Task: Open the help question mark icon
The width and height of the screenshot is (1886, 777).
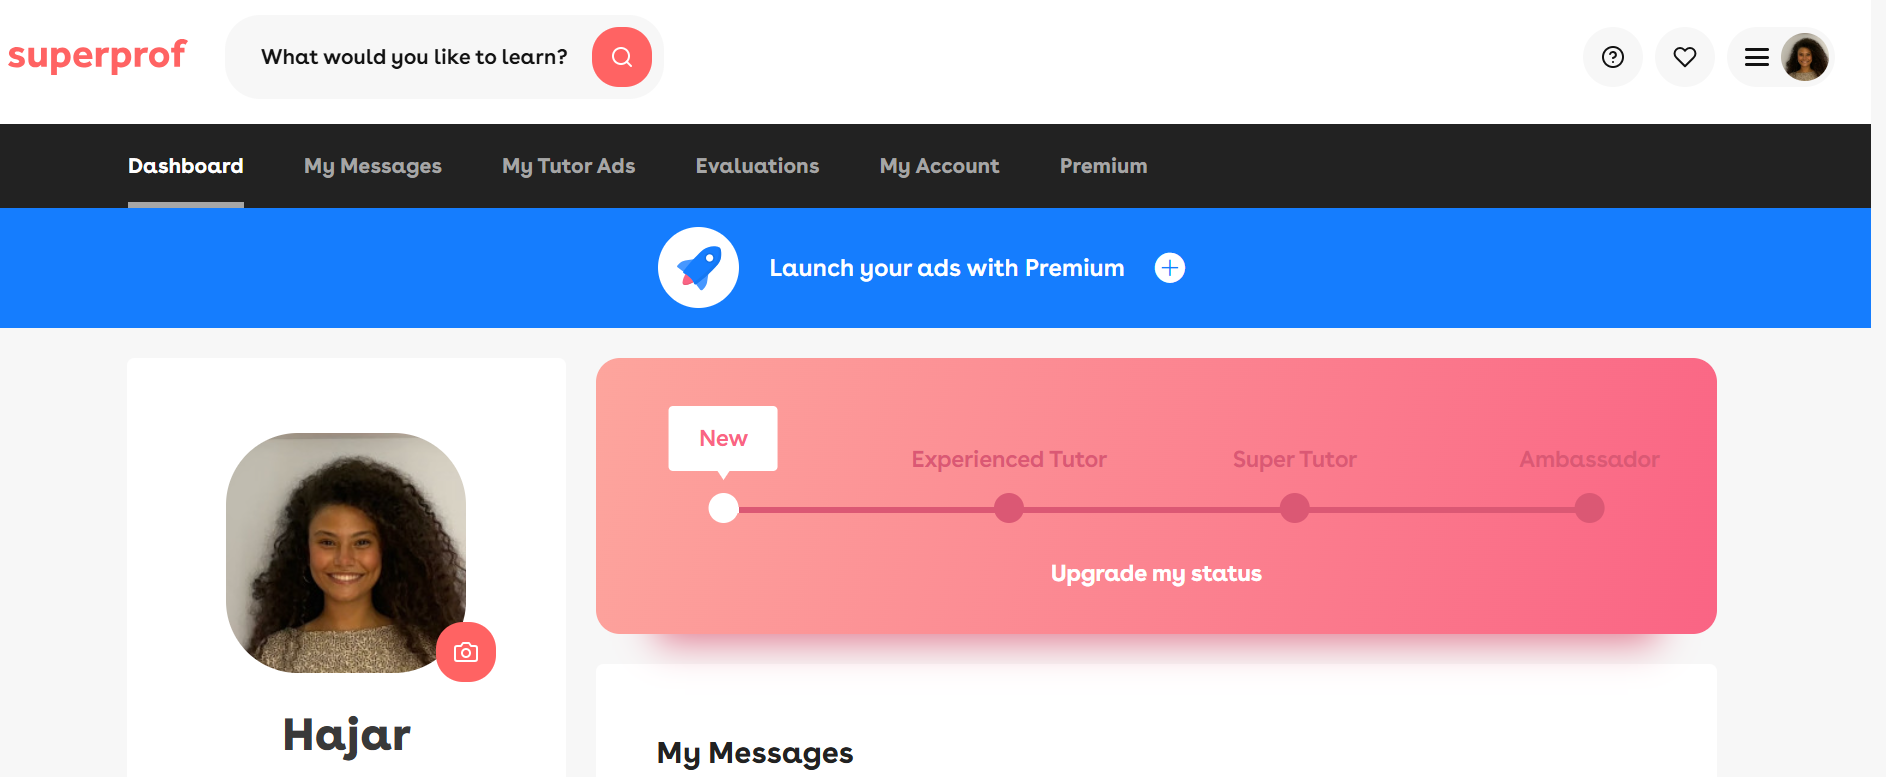Action: point(1612,57)
